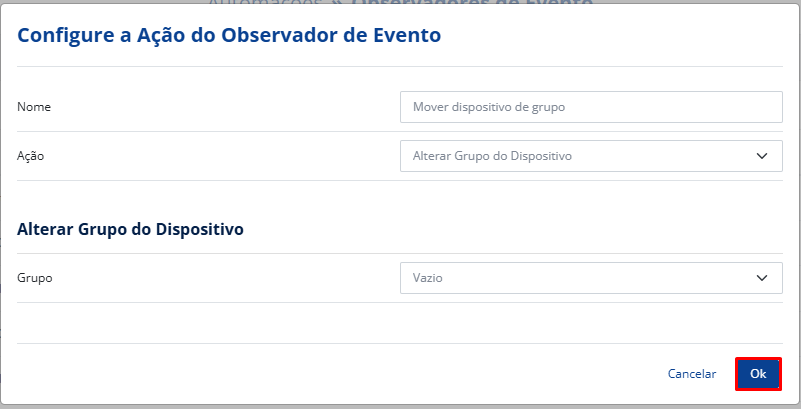Click the blank footer area left of Cancelar
This screenshot has width=801, height=409.
point(330,374)
